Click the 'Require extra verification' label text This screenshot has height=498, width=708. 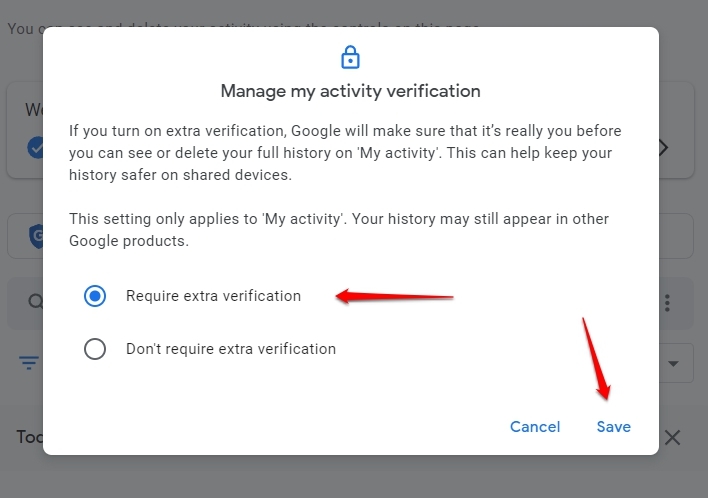pos(213,296)
